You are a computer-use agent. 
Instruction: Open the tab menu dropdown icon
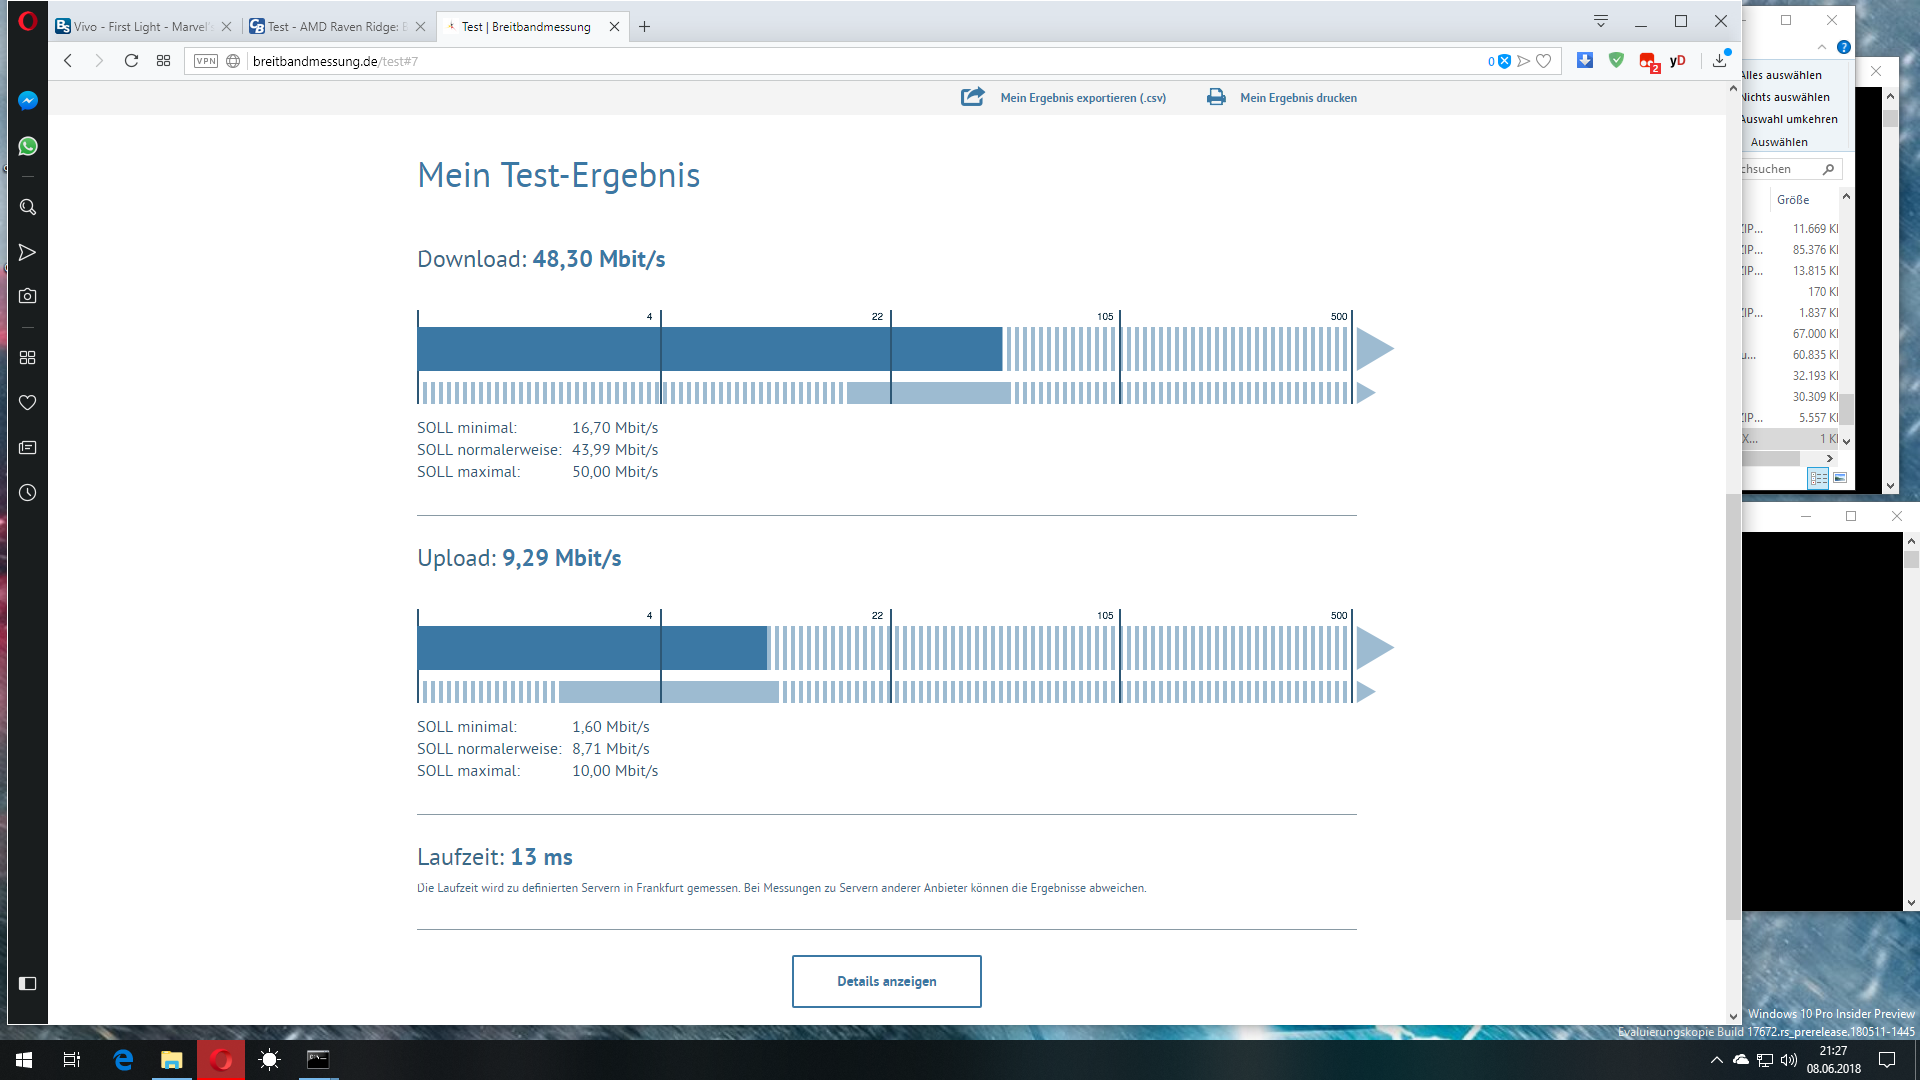(x=1601, y=21)
